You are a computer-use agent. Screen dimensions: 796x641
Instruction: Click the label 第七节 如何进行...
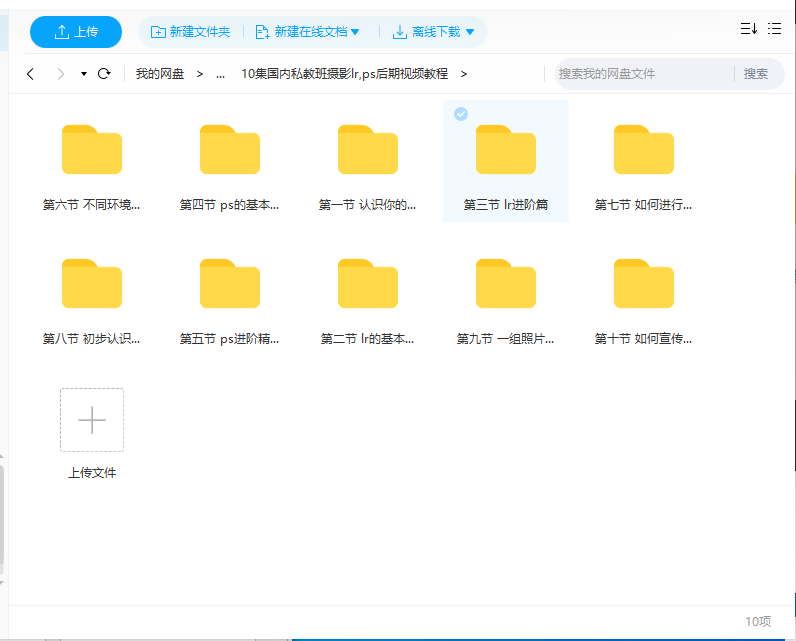coord(643,205)
